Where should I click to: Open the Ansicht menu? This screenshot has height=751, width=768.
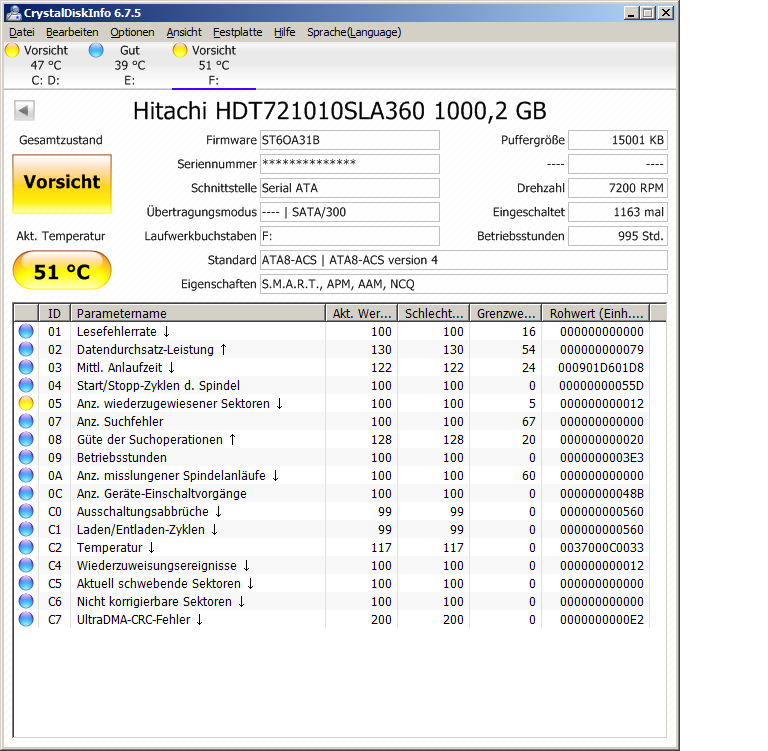click(x=184, y=32)
